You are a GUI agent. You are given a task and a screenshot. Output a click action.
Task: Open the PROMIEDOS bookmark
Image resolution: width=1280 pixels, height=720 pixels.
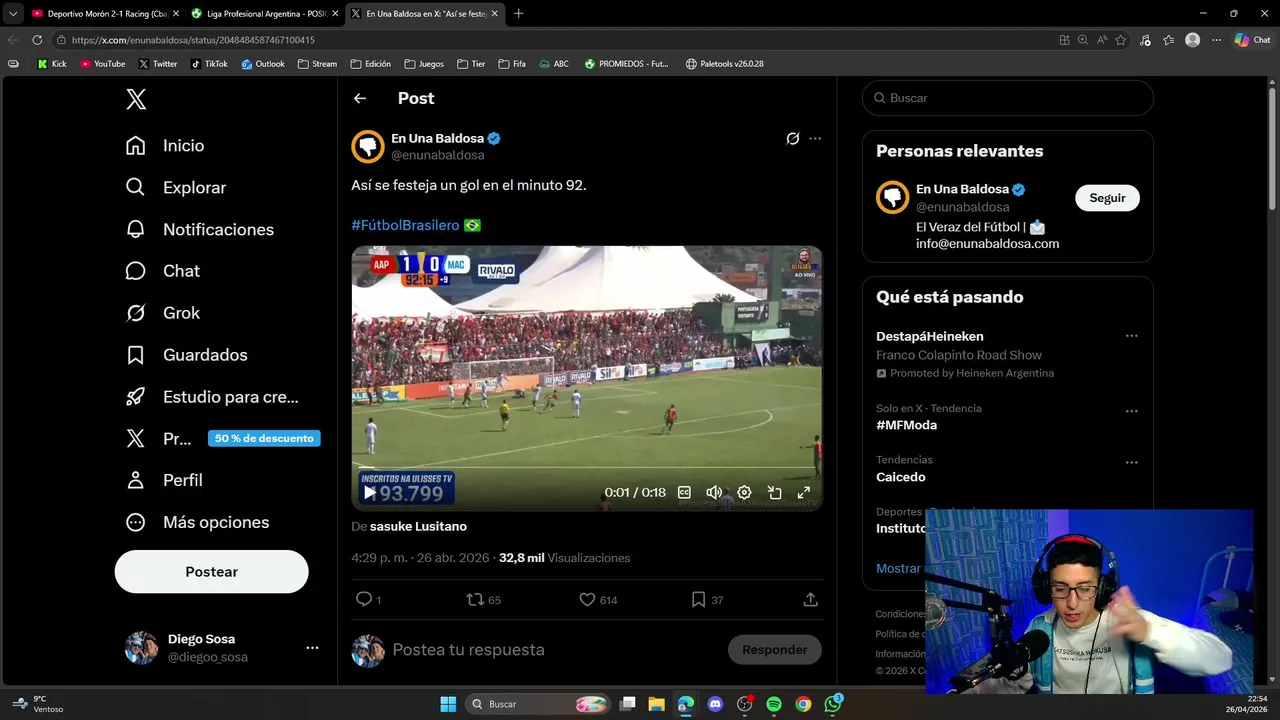click(627, 64)
